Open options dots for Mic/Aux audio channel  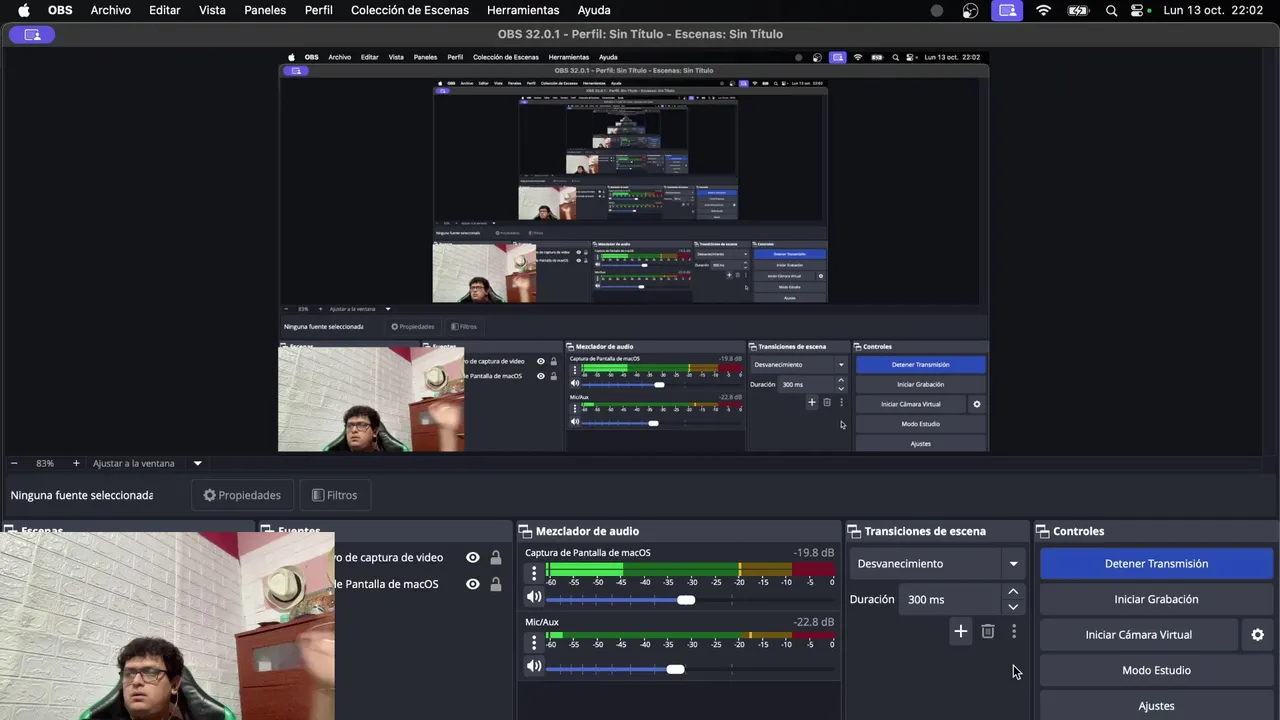pos(534,642)
